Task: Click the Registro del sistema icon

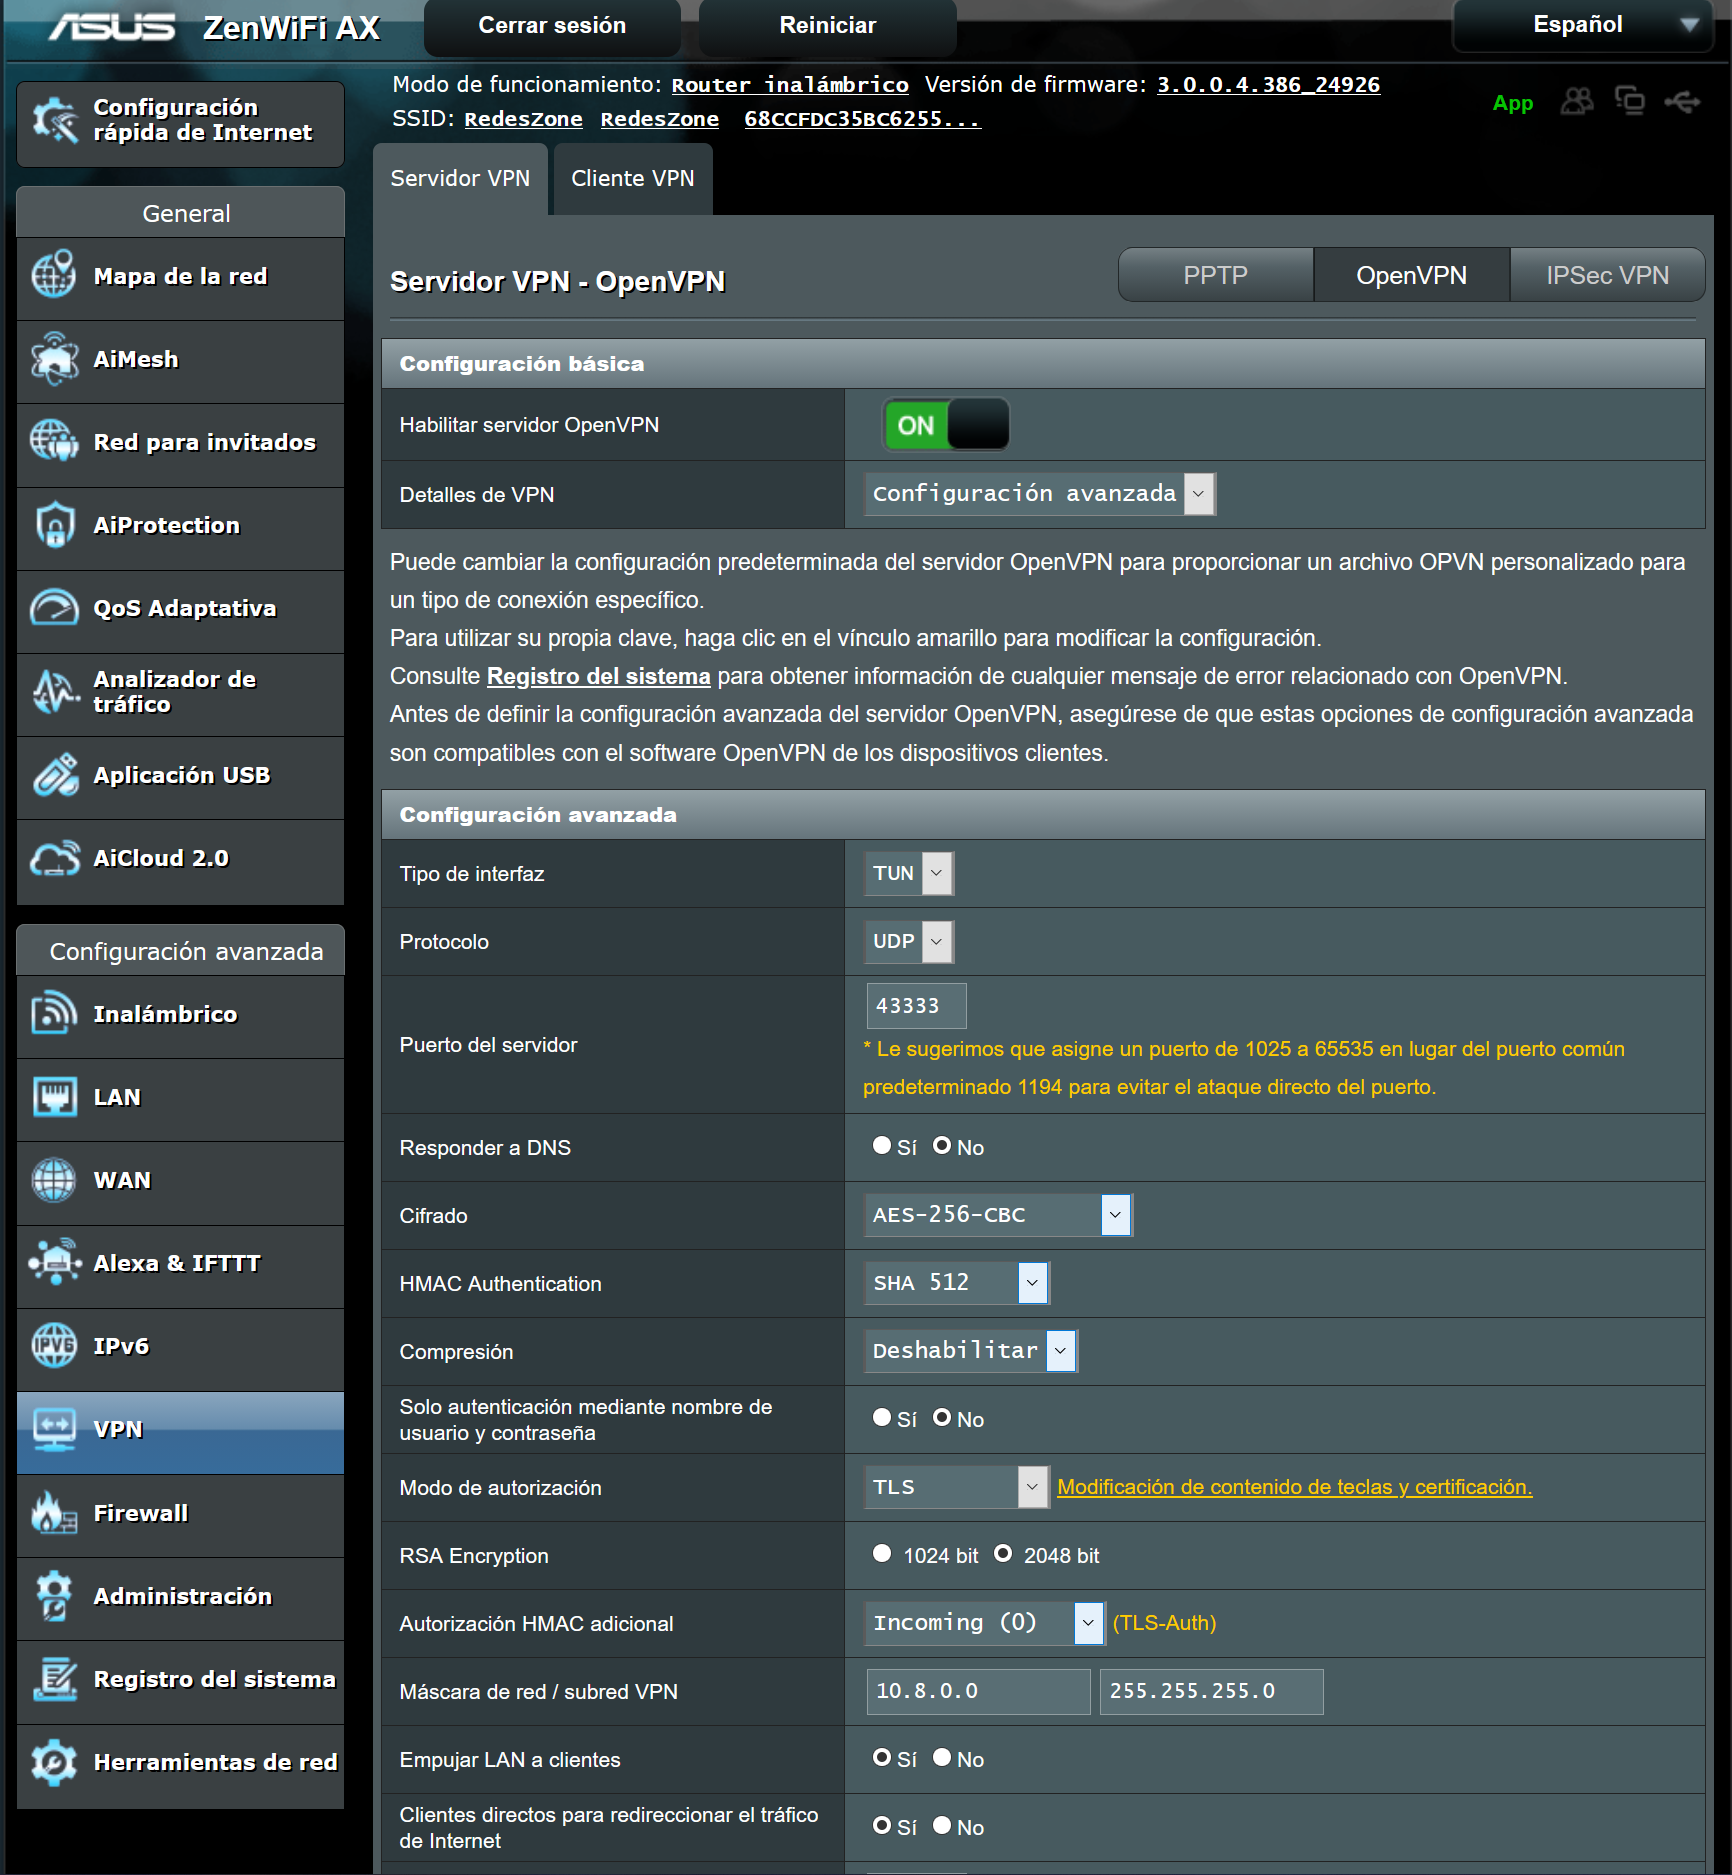Action: (x=54, y=1679)
